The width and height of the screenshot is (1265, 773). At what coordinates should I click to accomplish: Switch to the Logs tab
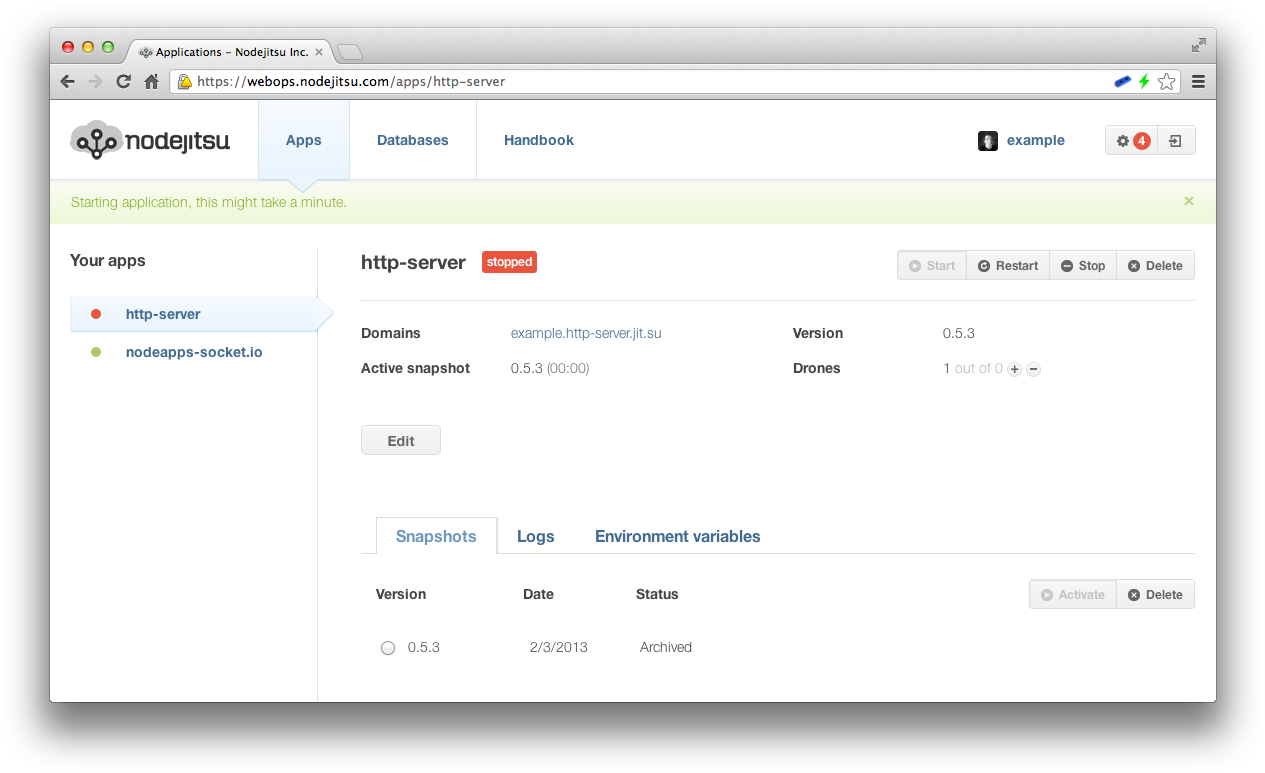(x=535, y=536)
